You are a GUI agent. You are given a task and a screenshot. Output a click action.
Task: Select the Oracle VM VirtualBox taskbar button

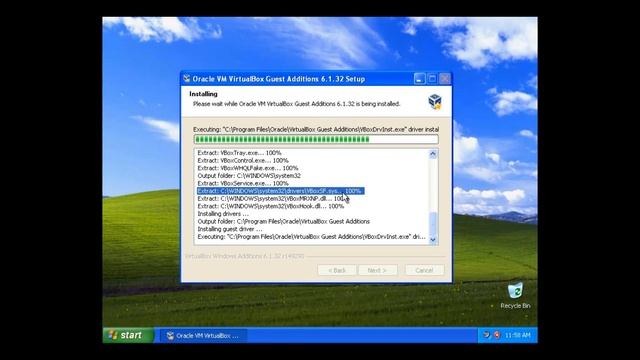coord(203,336)
